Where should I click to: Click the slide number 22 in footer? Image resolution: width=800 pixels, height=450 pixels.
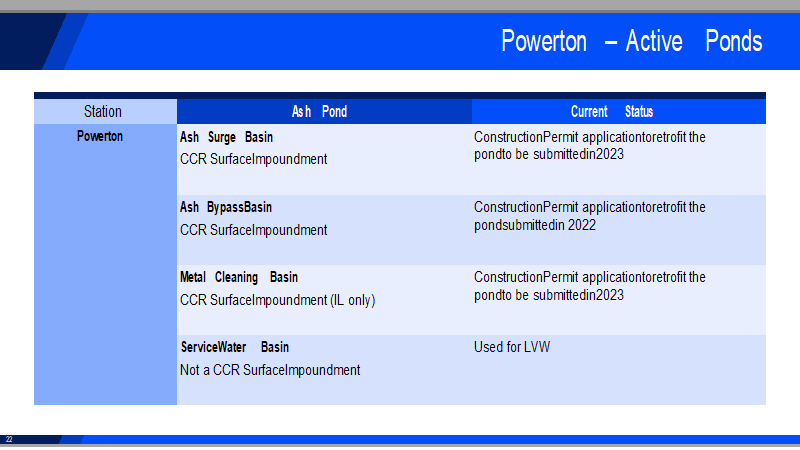9,440
